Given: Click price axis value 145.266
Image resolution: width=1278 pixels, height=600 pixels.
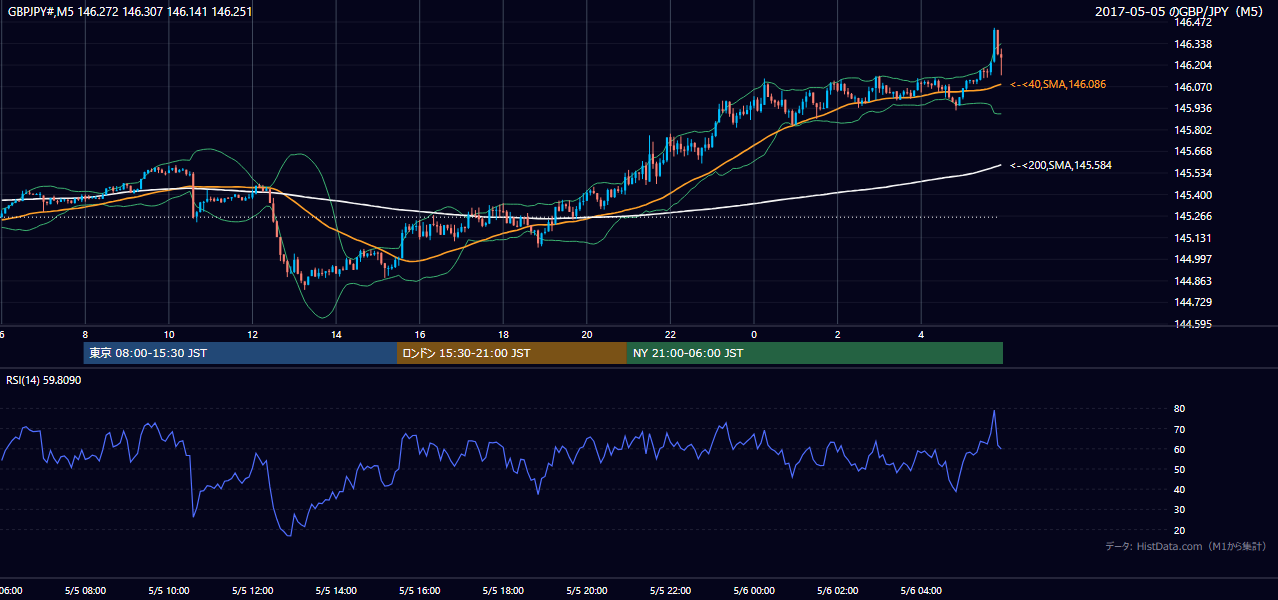Looking at the screenshot, I should pyautogui.click(x=1193, y=216).
